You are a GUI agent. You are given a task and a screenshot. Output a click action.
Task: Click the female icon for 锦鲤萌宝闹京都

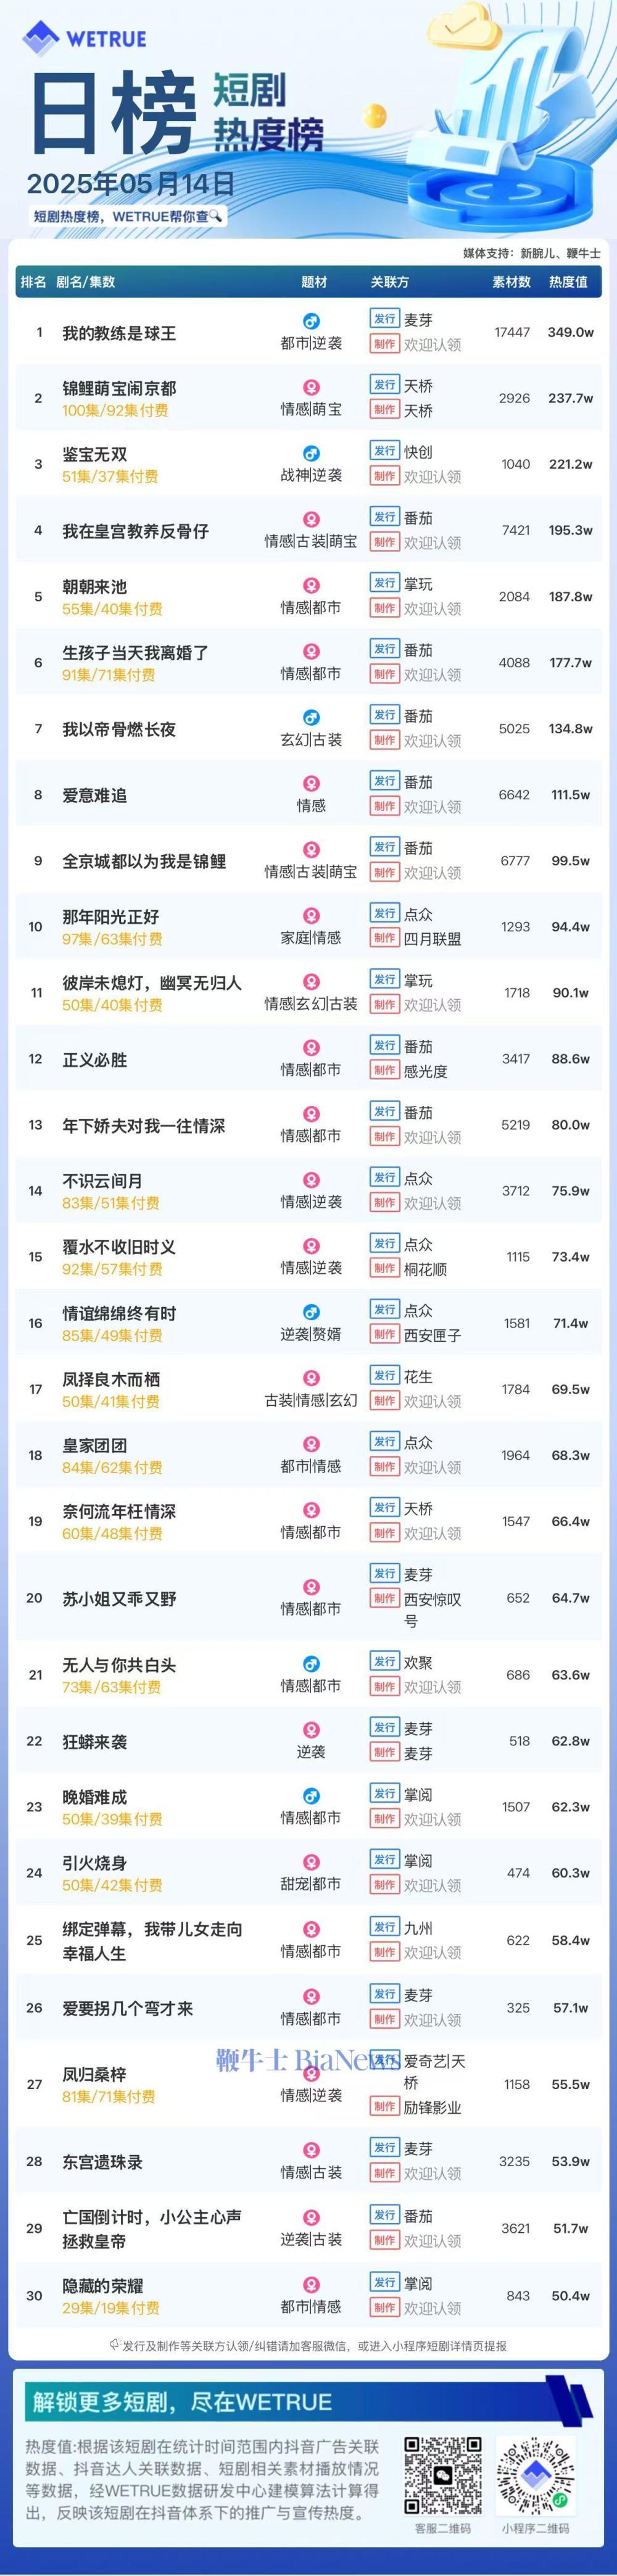[311, 388]
